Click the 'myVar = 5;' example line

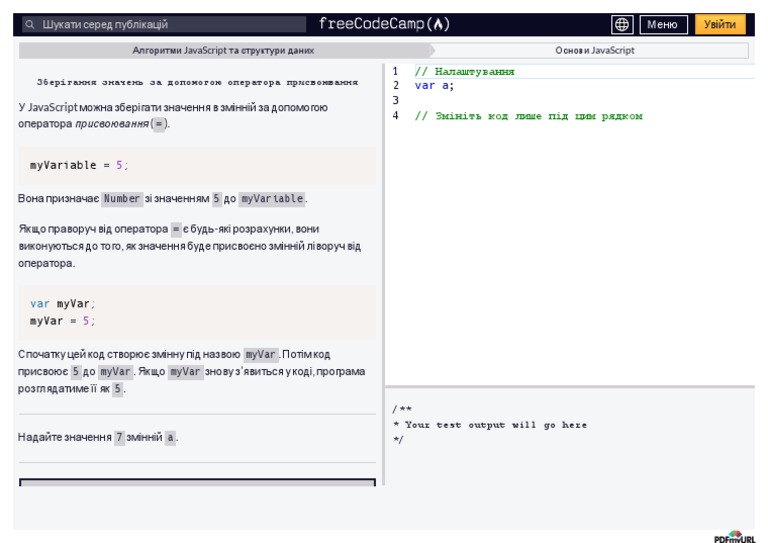62,321
